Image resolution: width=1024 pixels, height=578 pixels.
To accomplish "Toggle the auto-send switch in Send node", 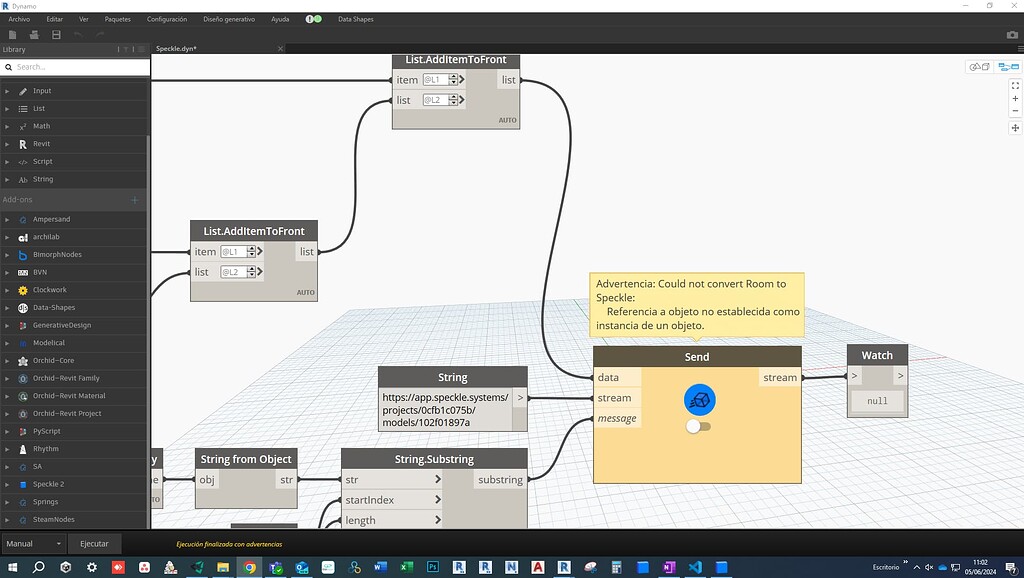I will pos(699,426).
